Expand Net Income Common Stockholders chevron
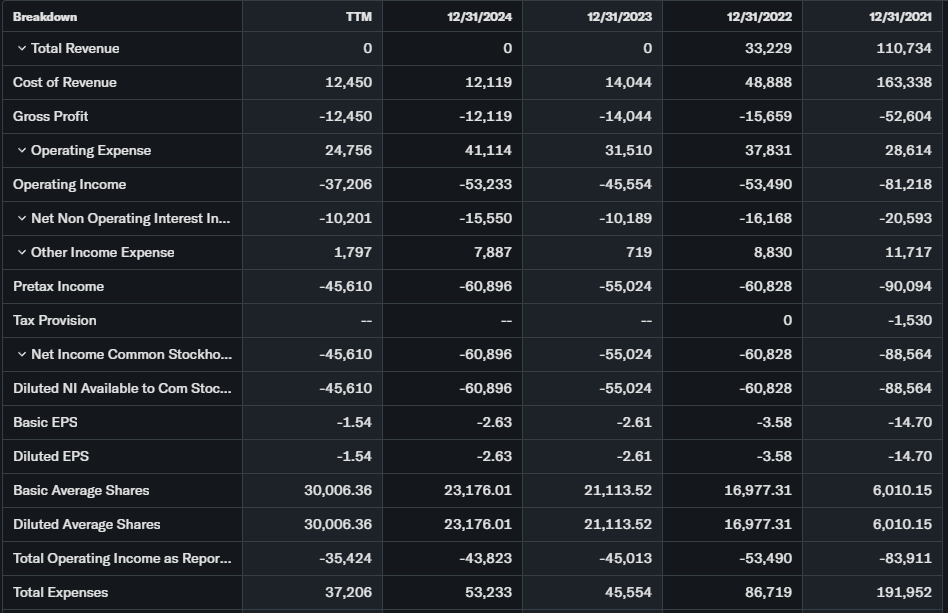 click(22, 355)
